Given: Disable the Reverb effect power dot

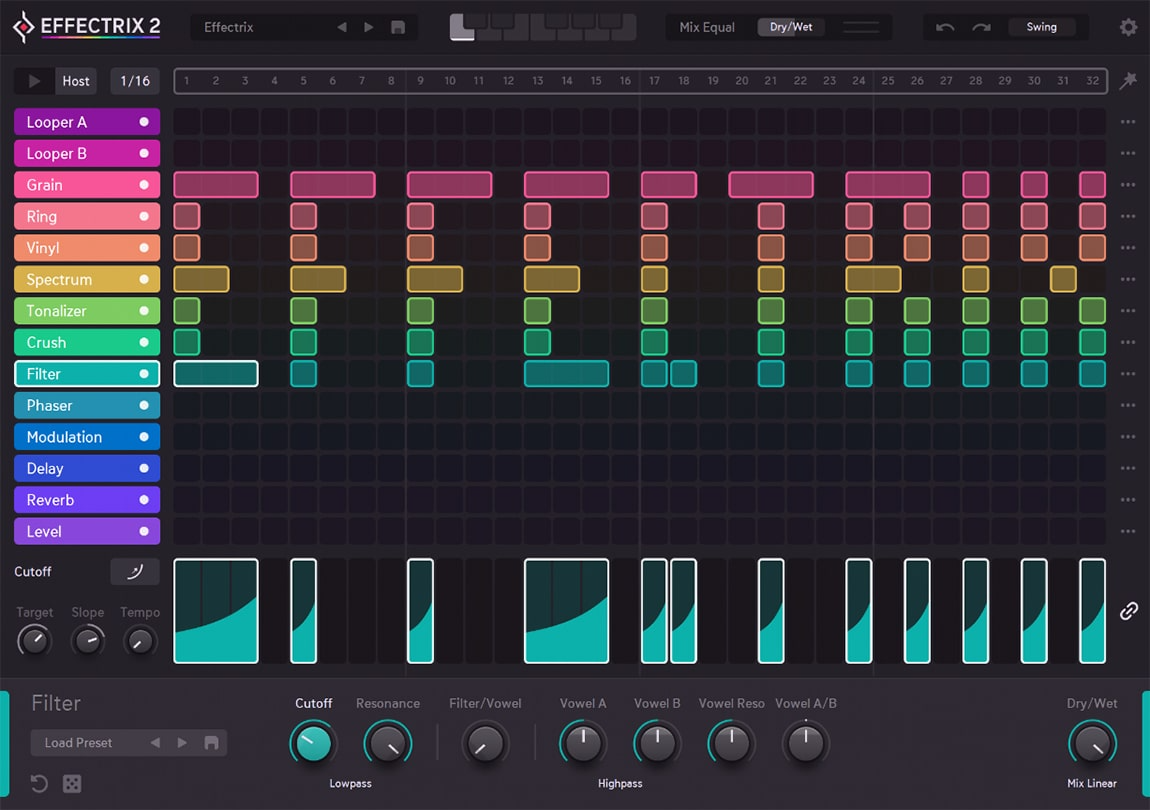Looking at the screenshot, I should tap(144, 500).
